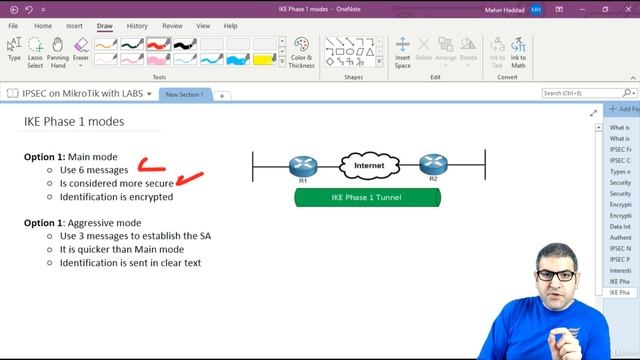Switch to the View tab

pyautogui.click(x=203, y=26)
